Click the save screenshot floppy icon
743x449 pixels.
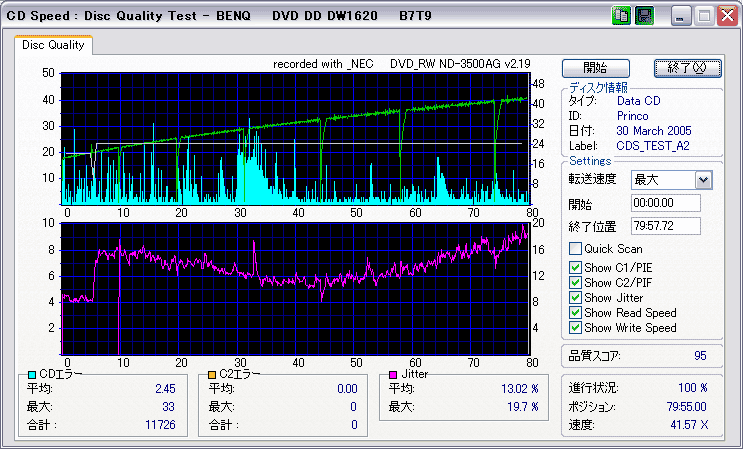click(644, 16)
